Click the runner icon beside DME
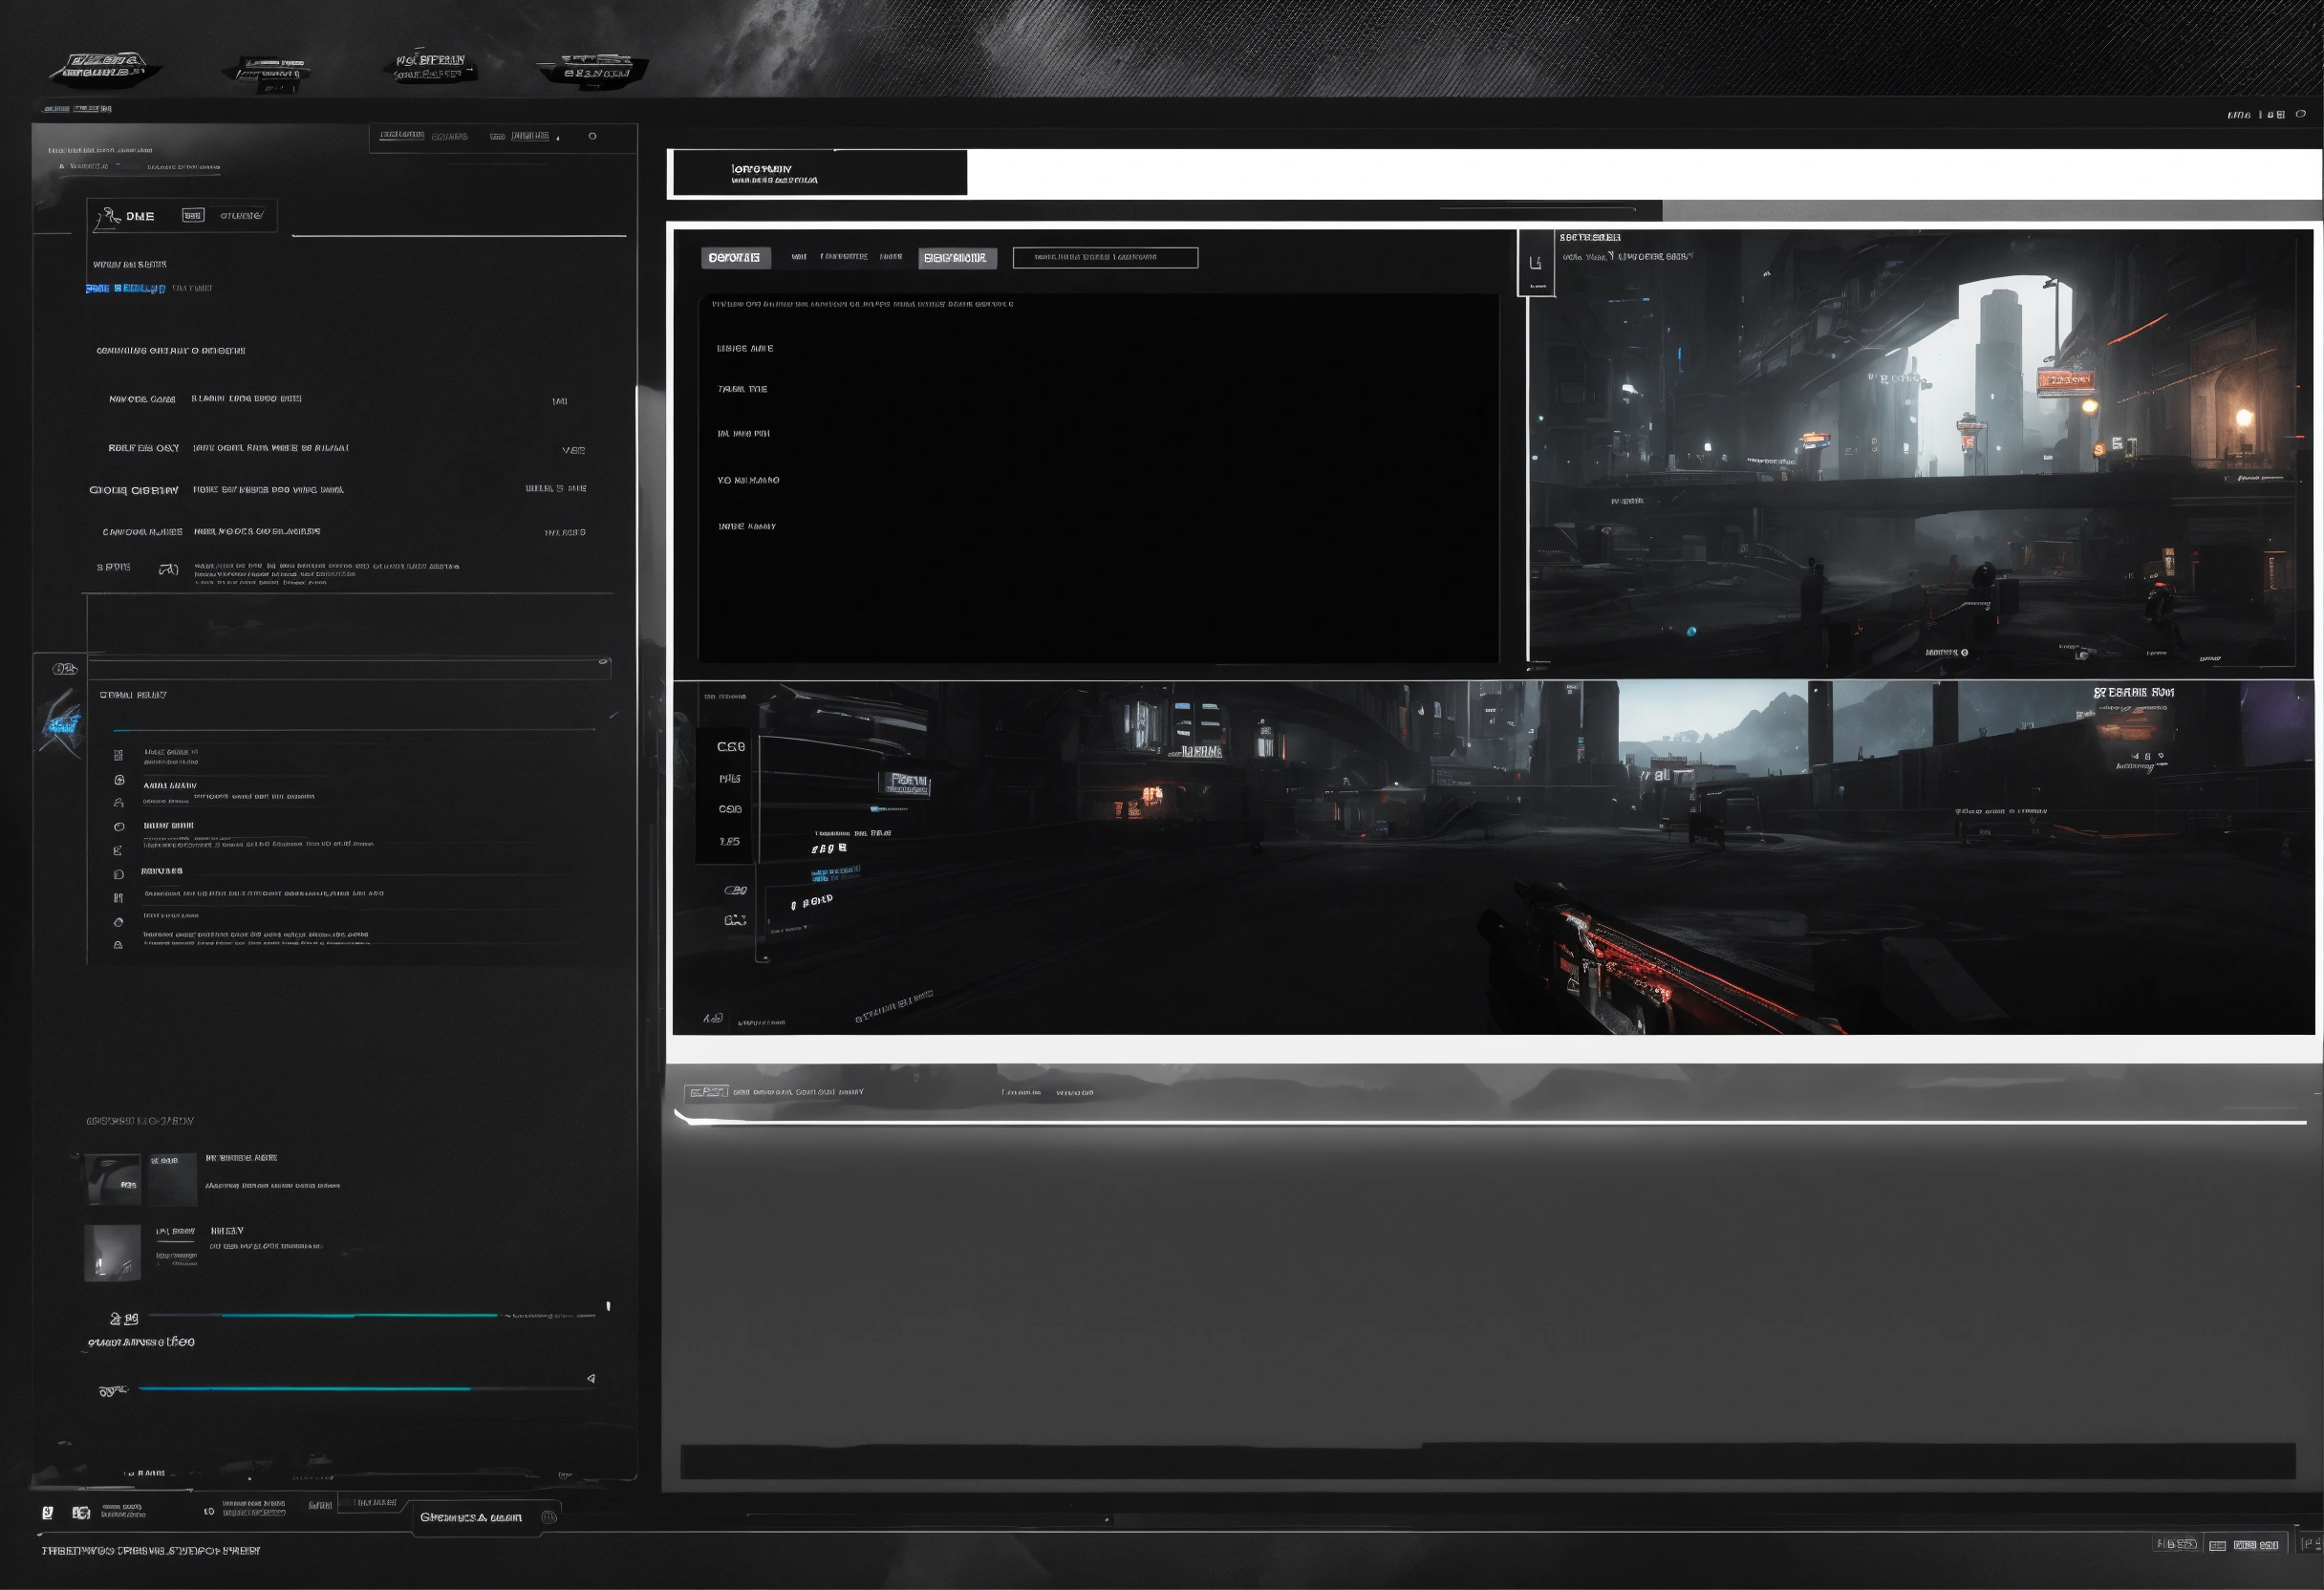2324x1590 pixels. [x=106, y=218]
